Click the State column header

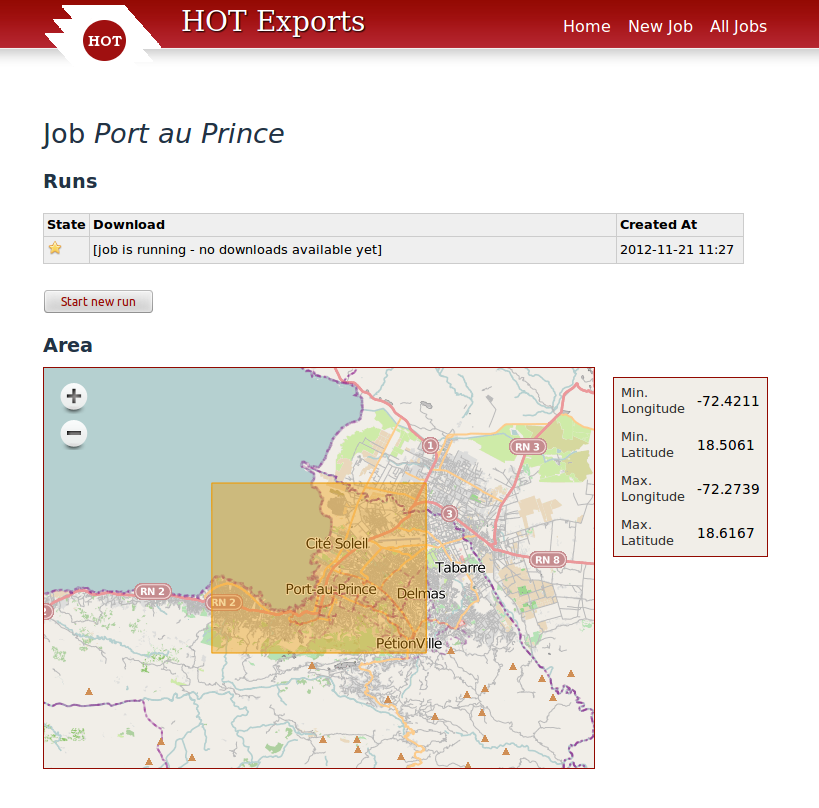tap(66, 225)
